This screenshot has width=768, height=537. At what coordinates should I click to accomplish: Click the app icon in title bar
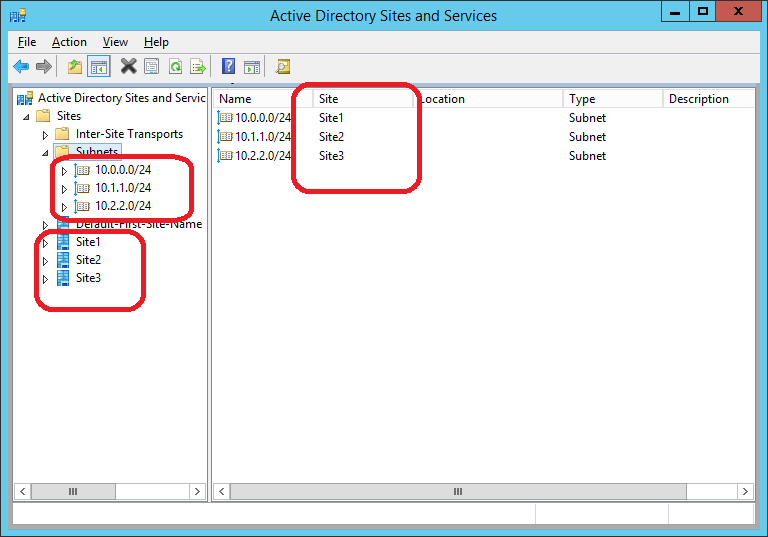(18, 16)
